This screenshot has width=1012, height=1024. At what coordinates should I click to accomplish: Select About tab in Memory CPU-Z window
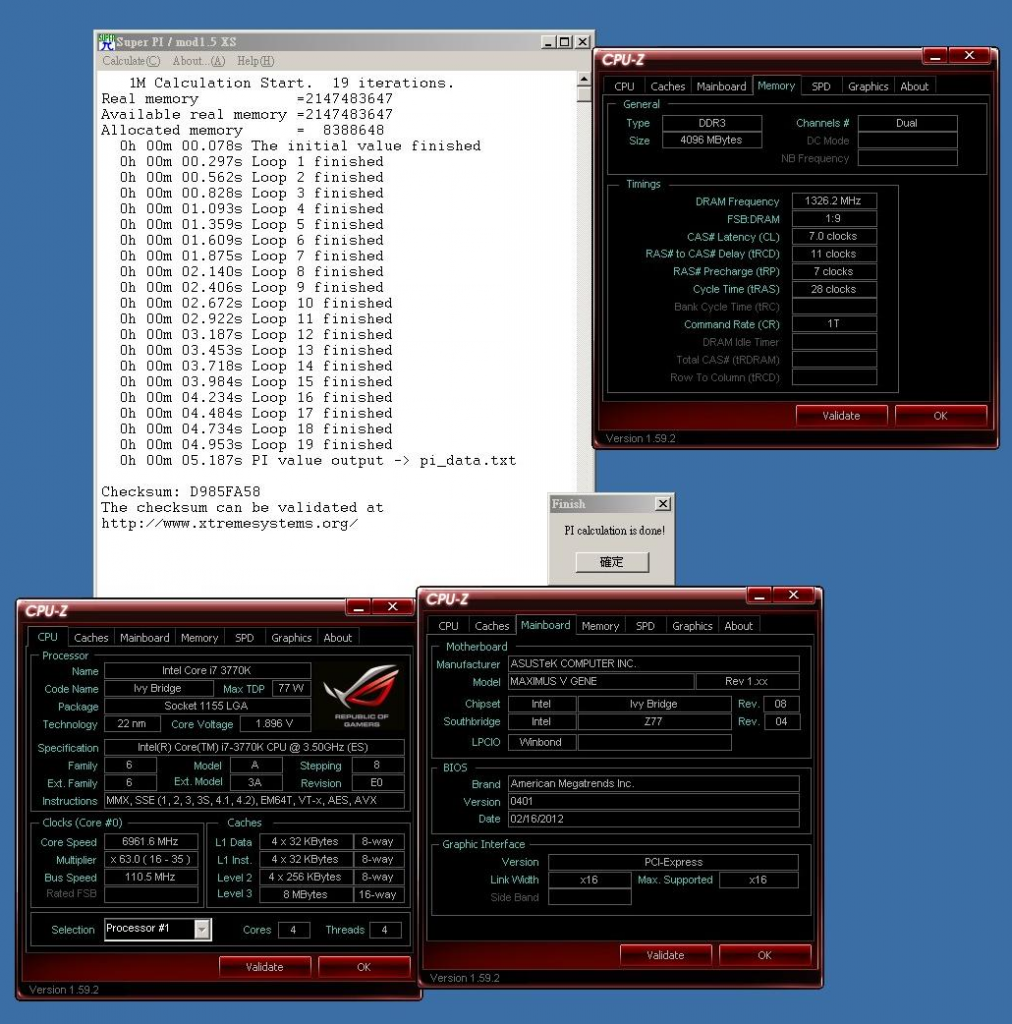pyautogui.click(x=914, y=86)
